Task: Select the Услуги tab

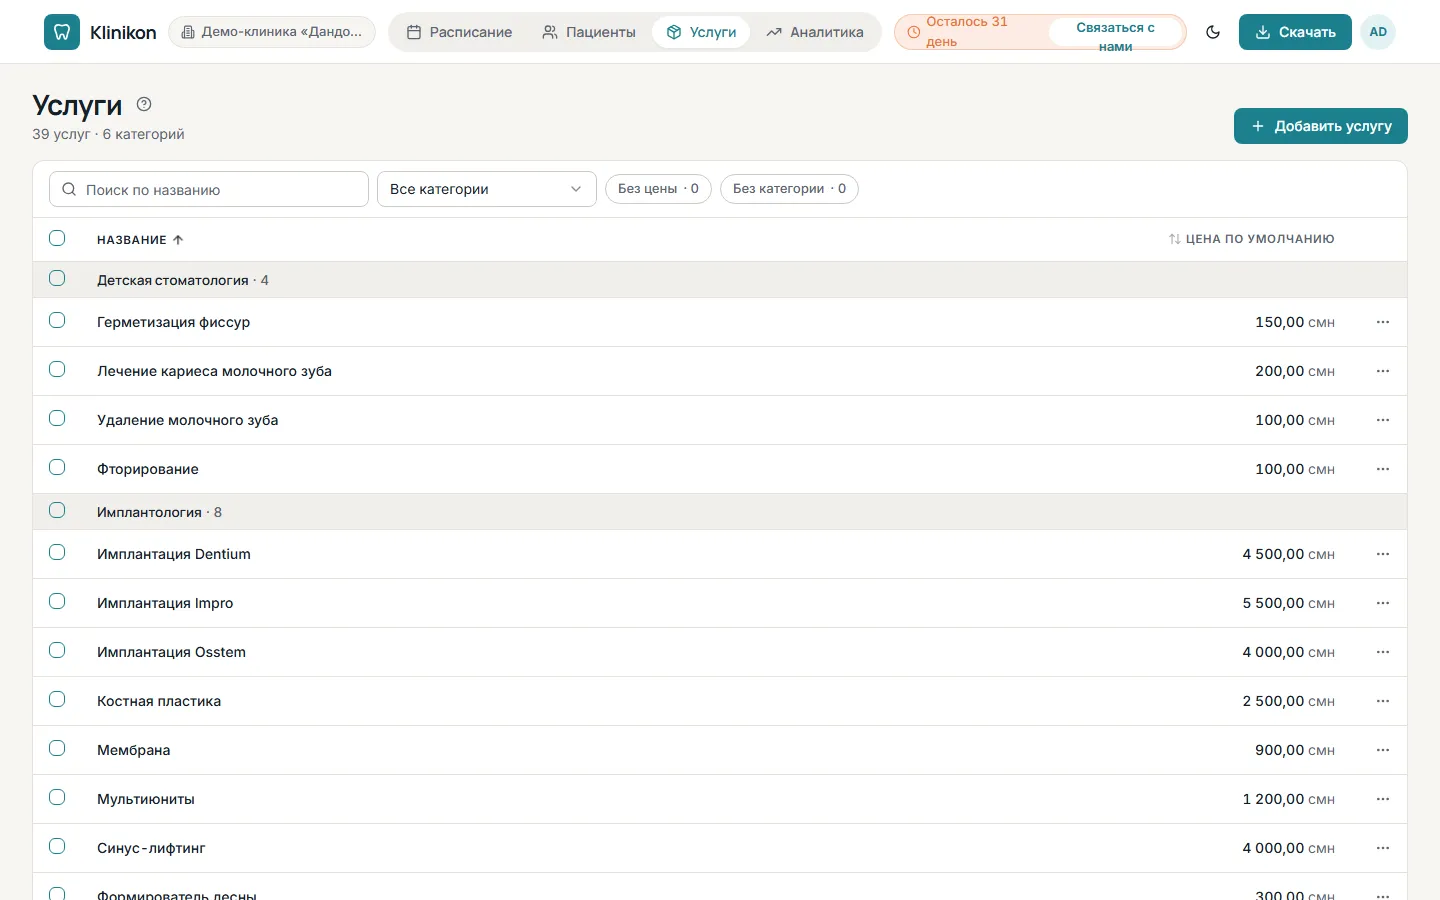Action: [x=701, y=32]
